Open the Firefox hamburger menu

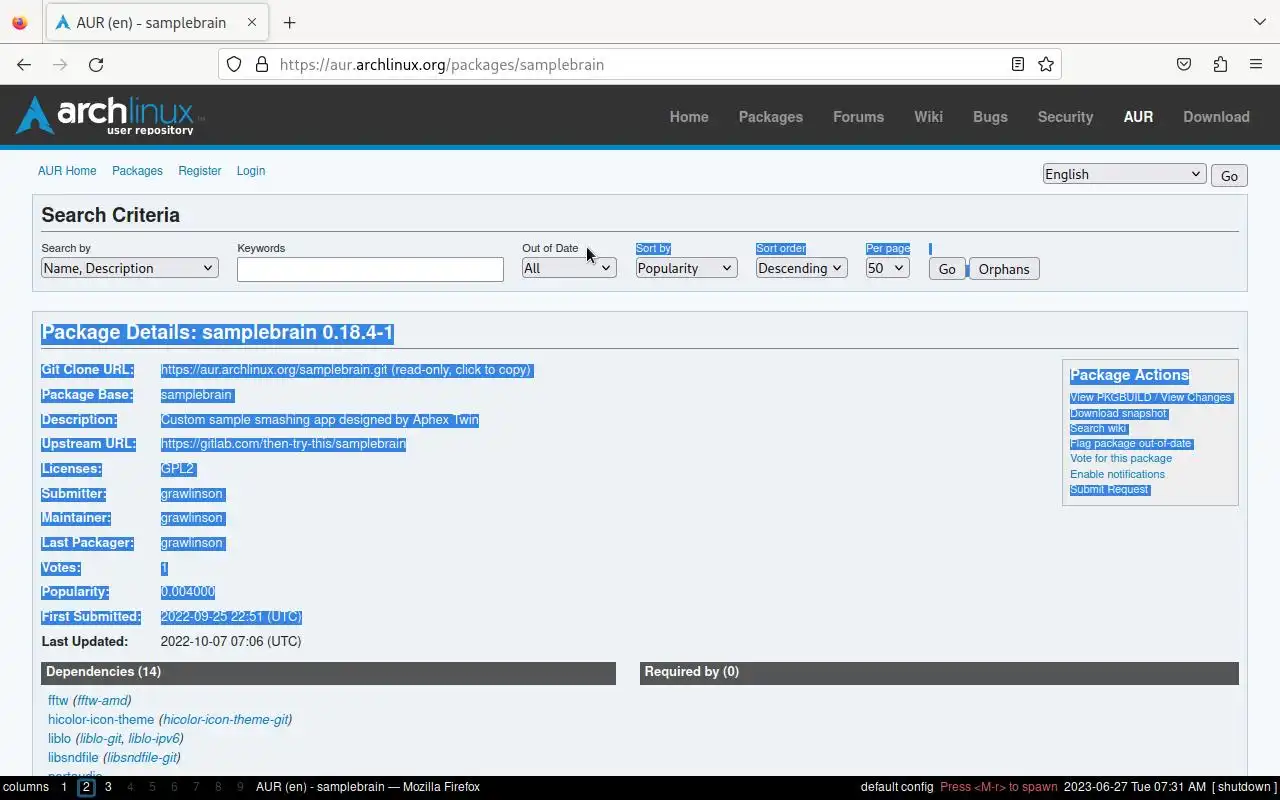click(x=1256, y=64)
